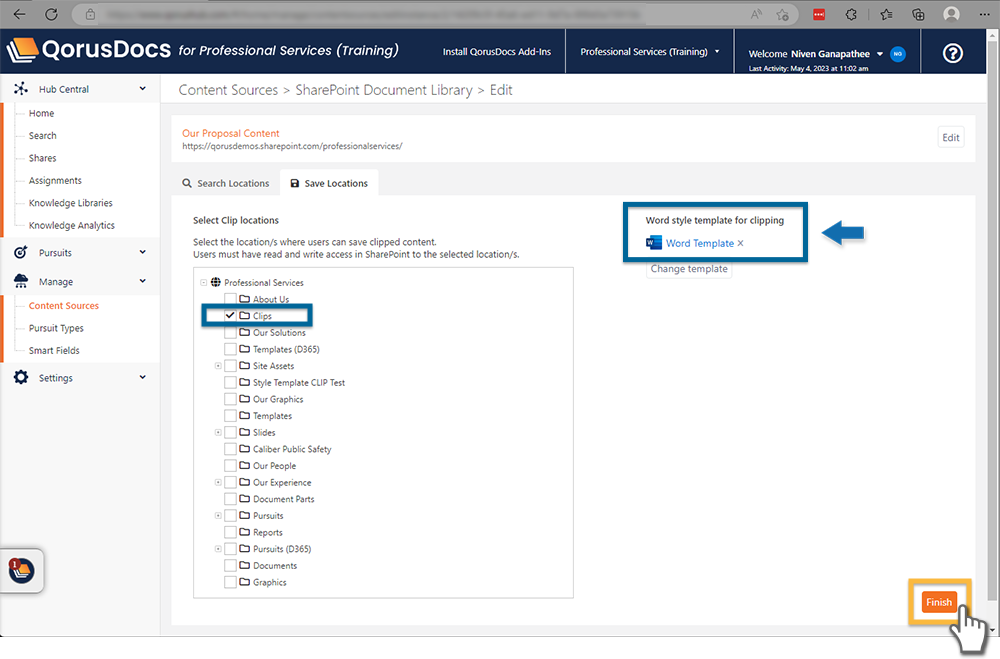The width and height of the screenshot is (1000, 659).
Task: Check the About Us folder checkbox
Action: [x=230, y=299]
